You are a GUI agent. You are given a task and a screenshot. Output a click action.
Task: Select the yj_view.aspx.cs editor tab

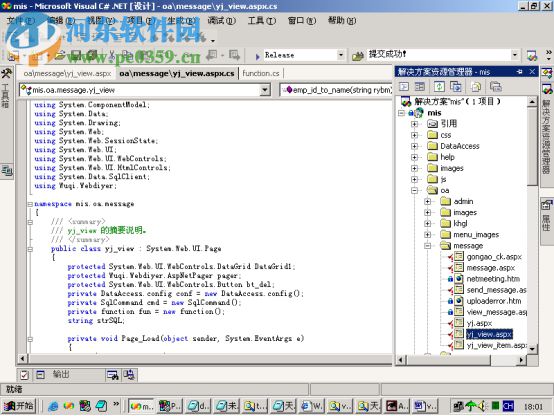(x=177, y=73)
